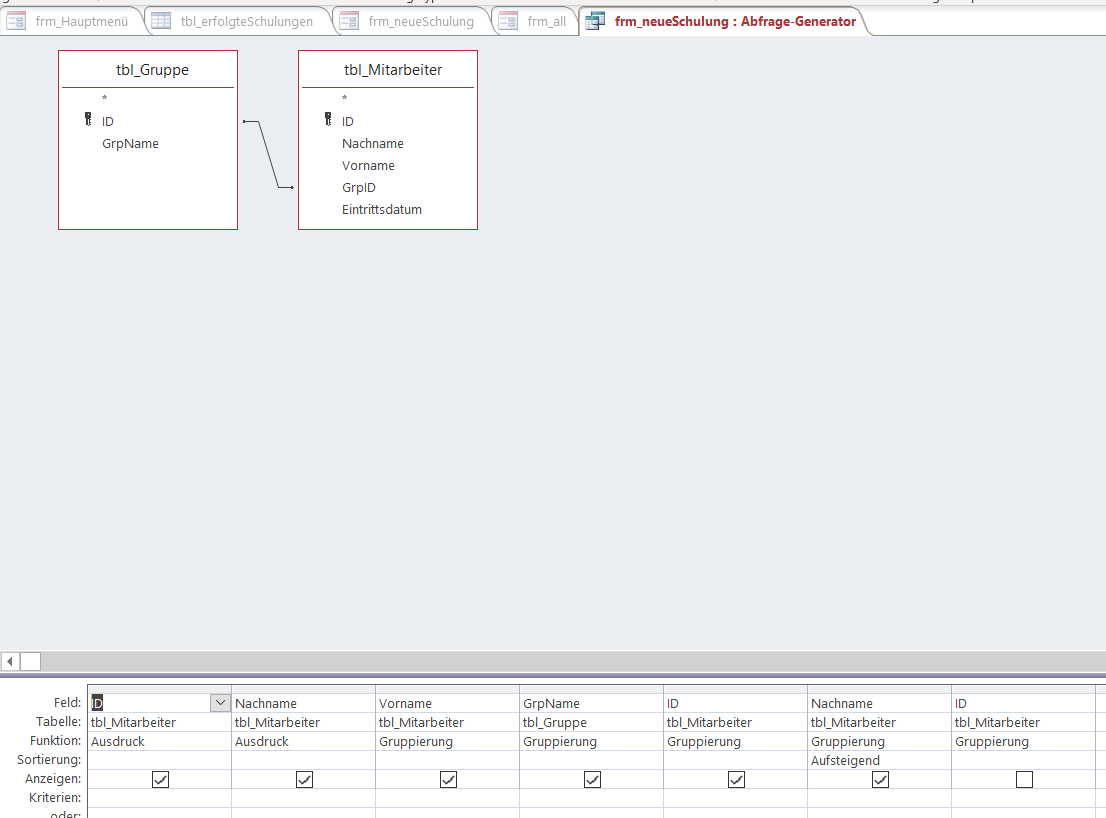This screenshot has width=1106, height=818.
Task: Click the primary key icon in tbl_Gruppe
Action: pos(88,119)
